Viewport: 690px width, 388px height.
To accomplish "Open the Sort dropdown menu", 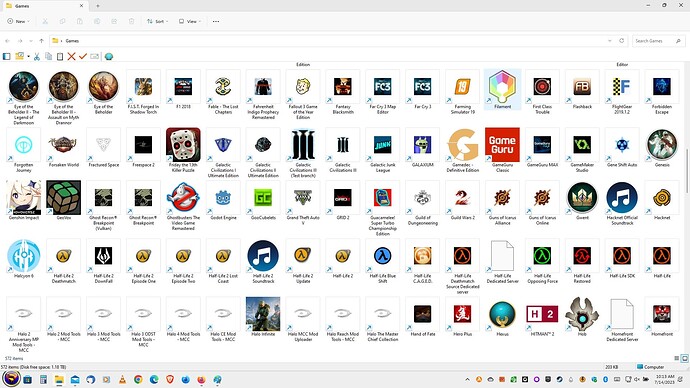I will [x=157, y=21].
